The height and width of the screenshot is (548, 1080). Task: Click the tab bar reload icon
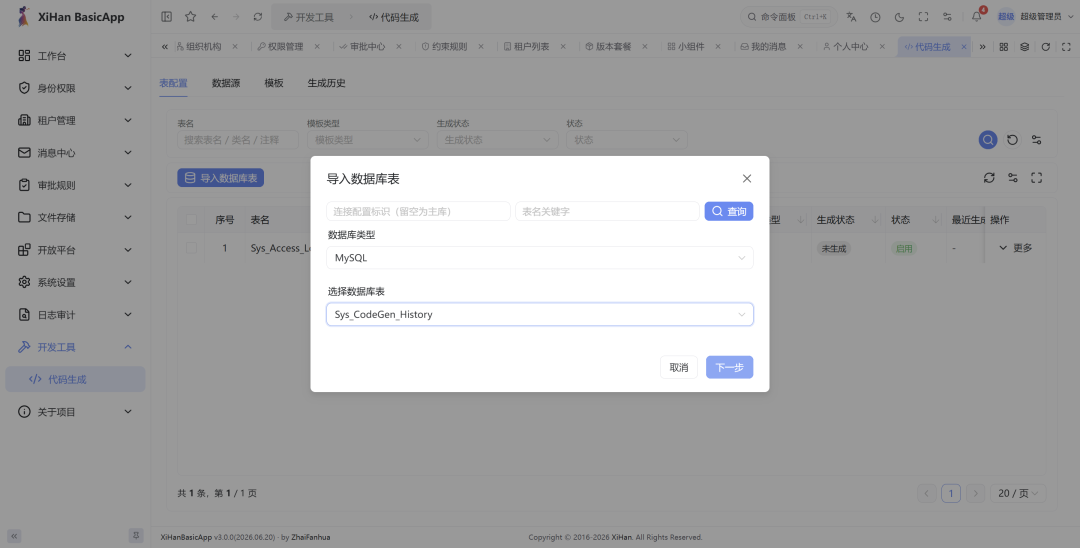(x=1046, y=47)
